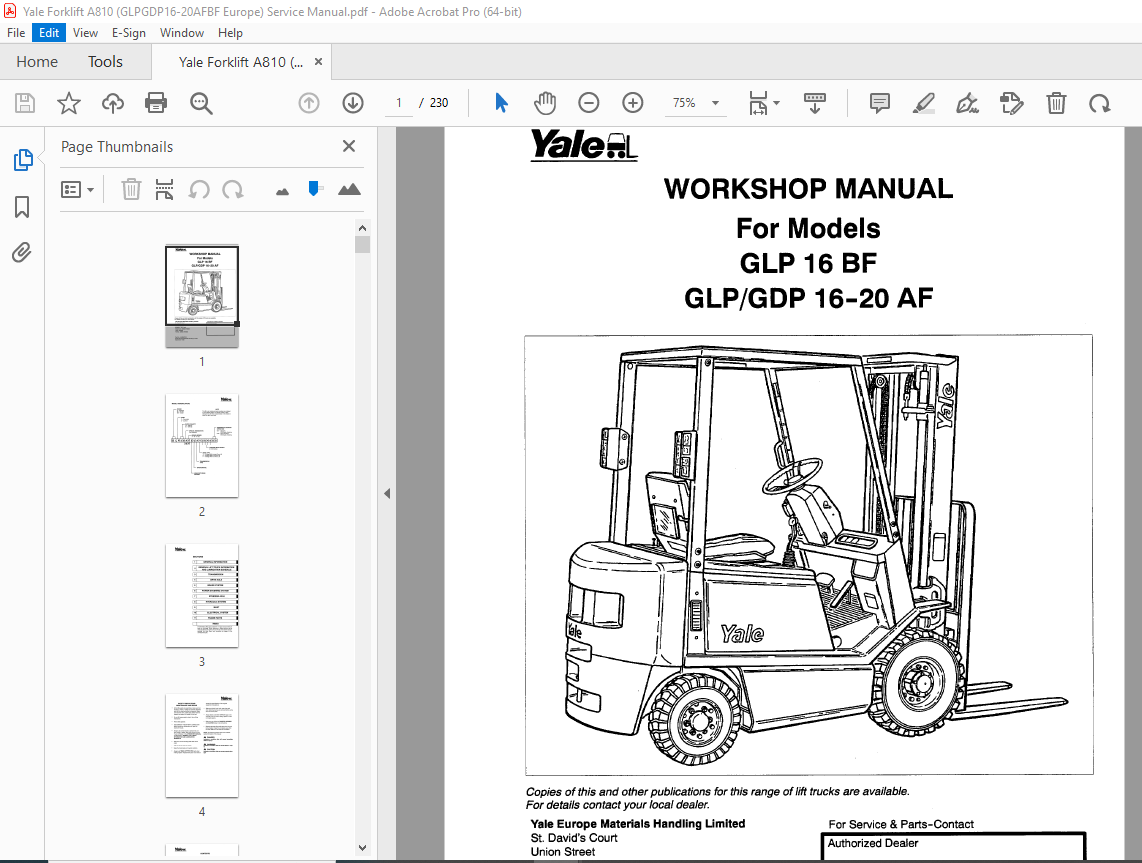Print the document with printer icon
The width and height of the screenshot is (1142, 863).
(x=156, y=103)
